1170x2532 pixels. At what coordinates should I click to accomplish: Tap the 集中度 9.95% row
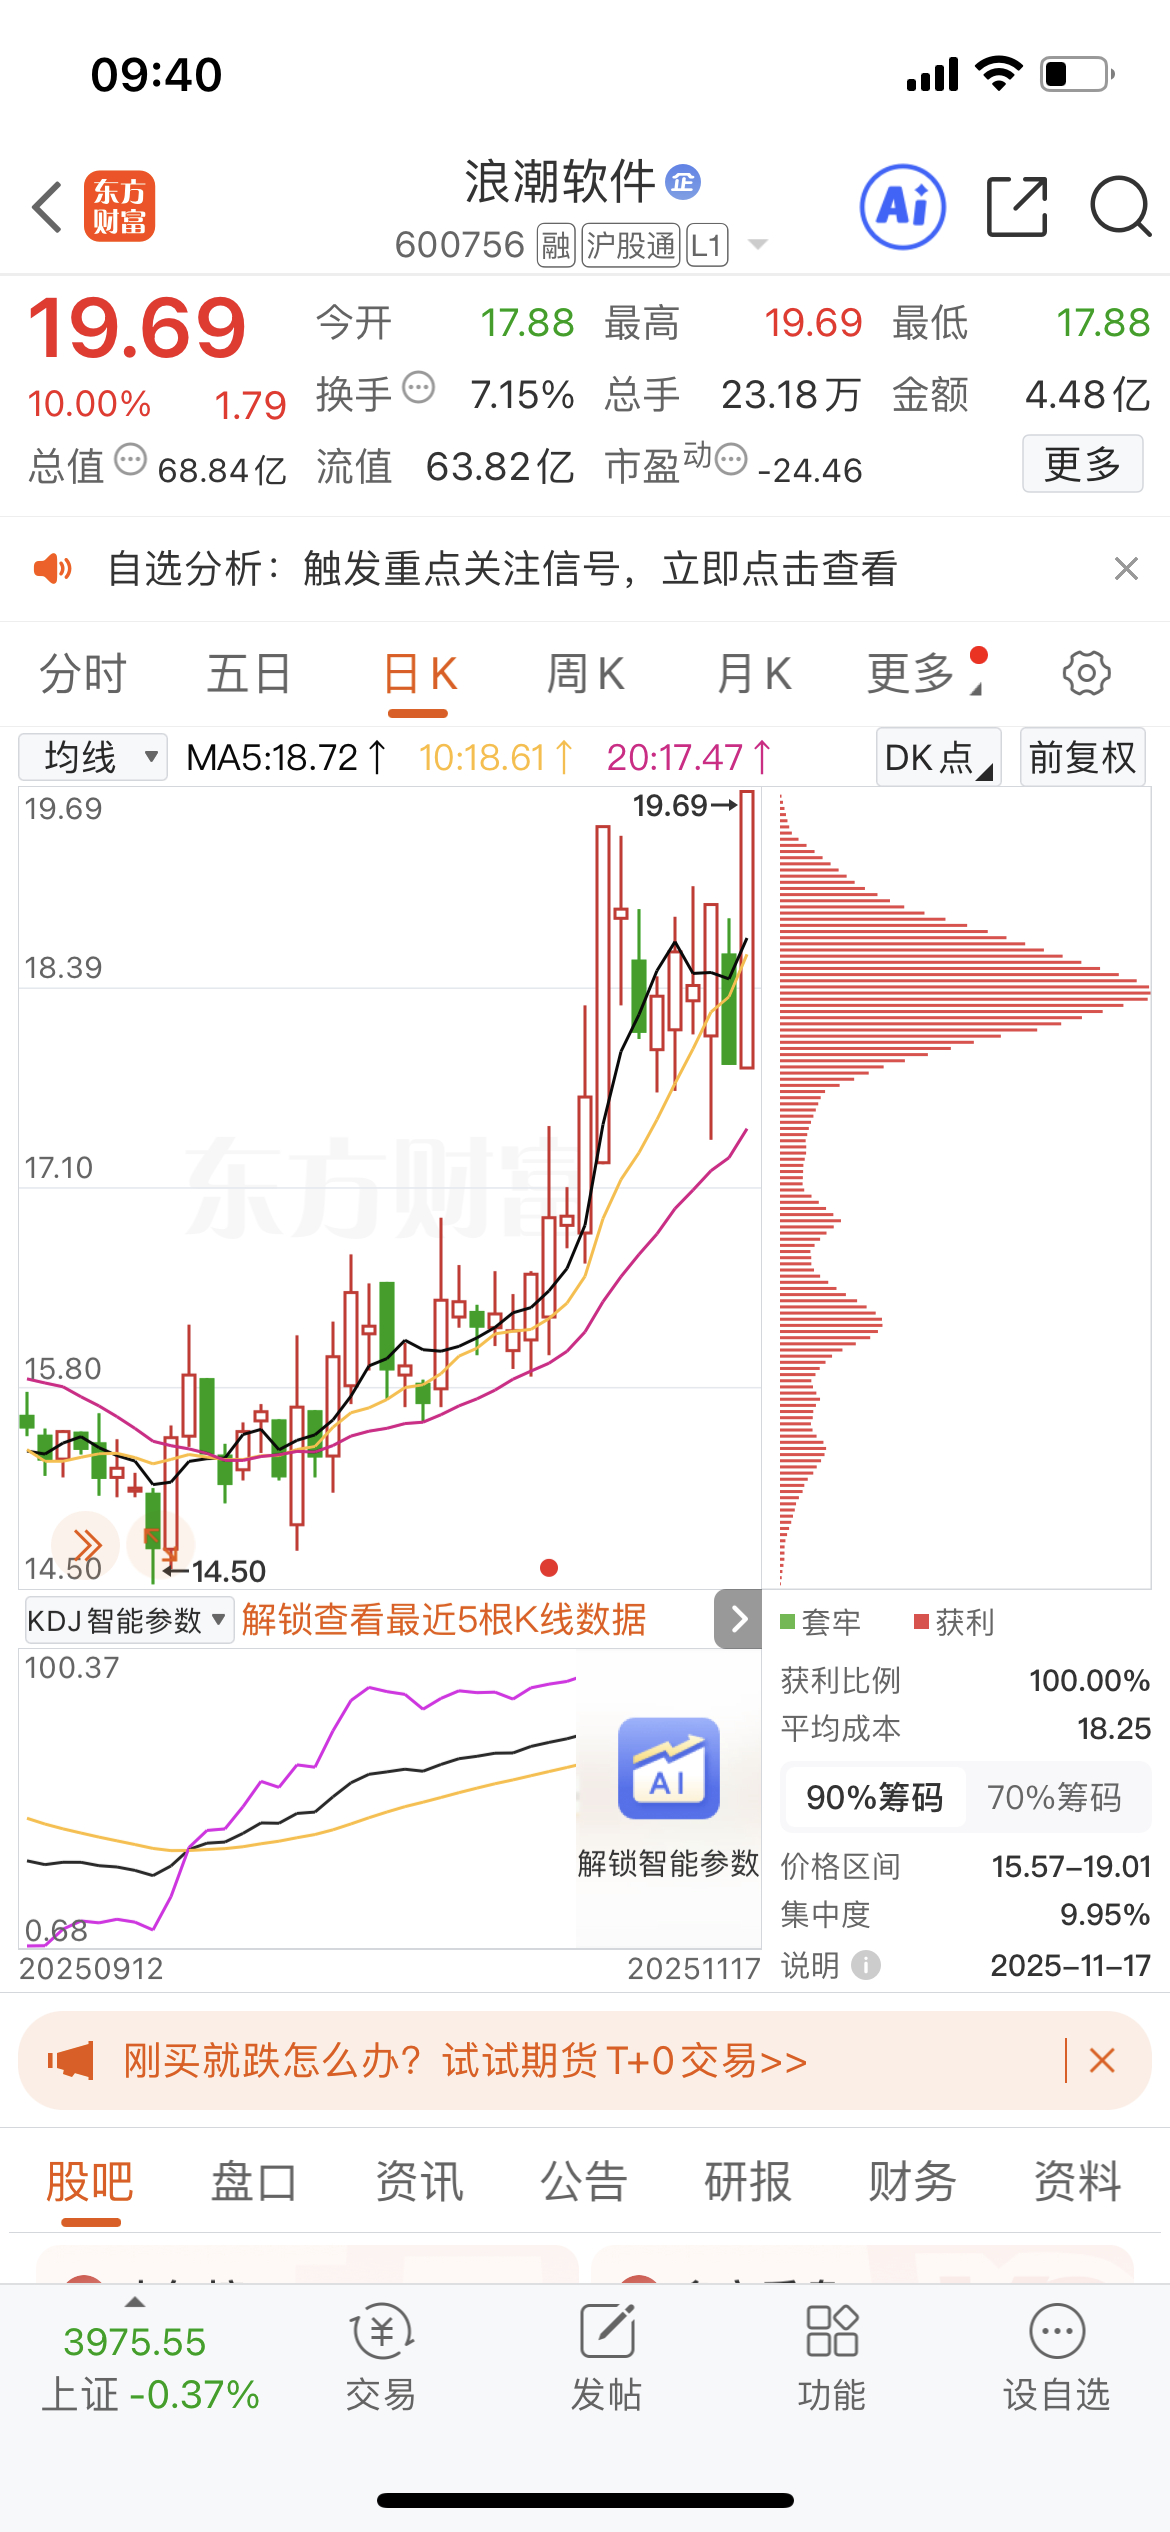click(x=965, y=1914)
